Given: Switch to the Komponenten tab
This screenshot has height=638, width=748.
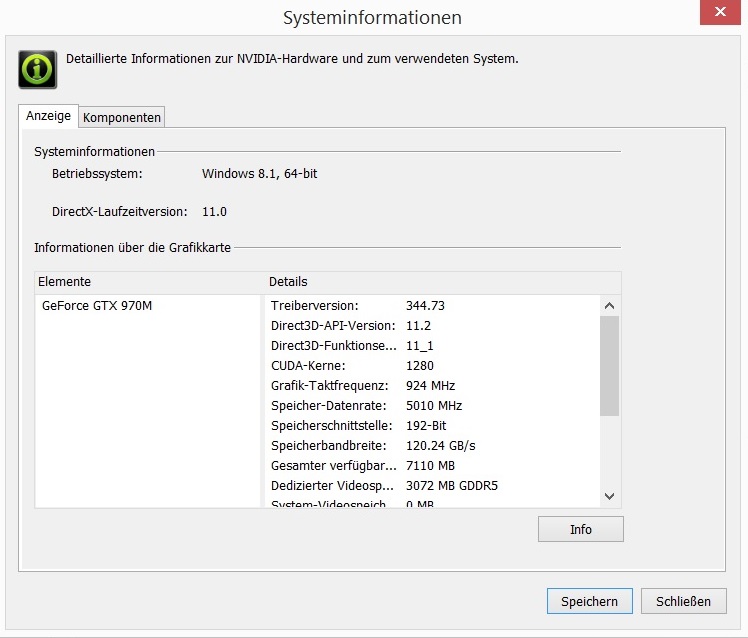Looking at the screenshot, I should click(x=122, y=118).
